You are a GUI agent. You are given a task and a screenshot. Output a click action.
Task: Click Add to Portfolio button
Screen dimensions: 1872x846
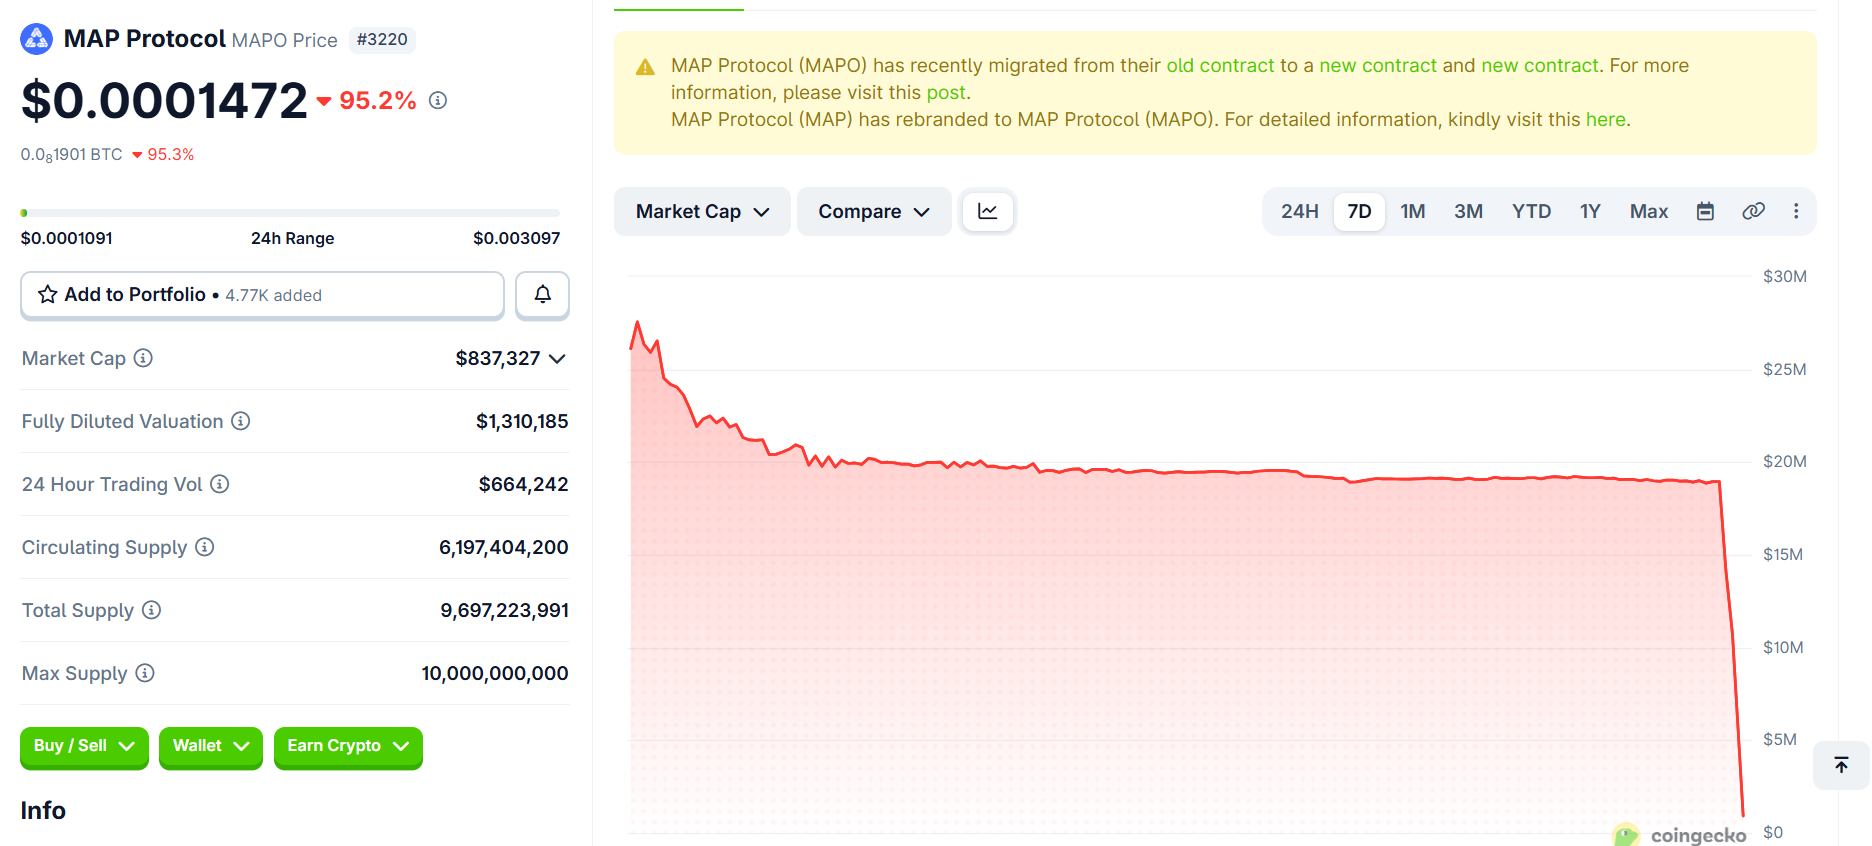(262, 295)
